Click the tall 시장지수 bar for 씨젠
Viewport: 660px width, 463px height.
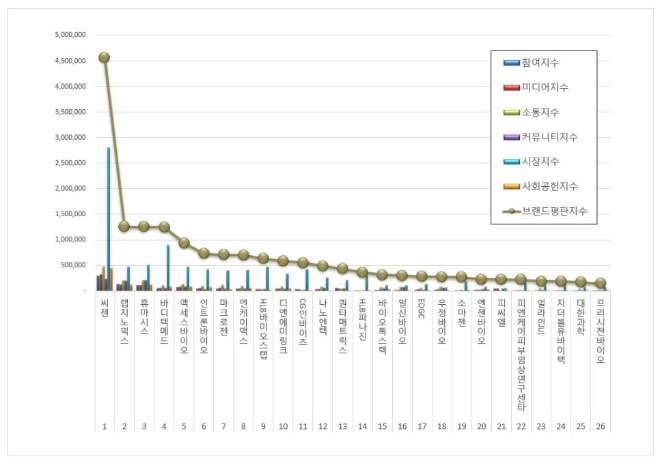pyautogui.click(x=108, y=218)
